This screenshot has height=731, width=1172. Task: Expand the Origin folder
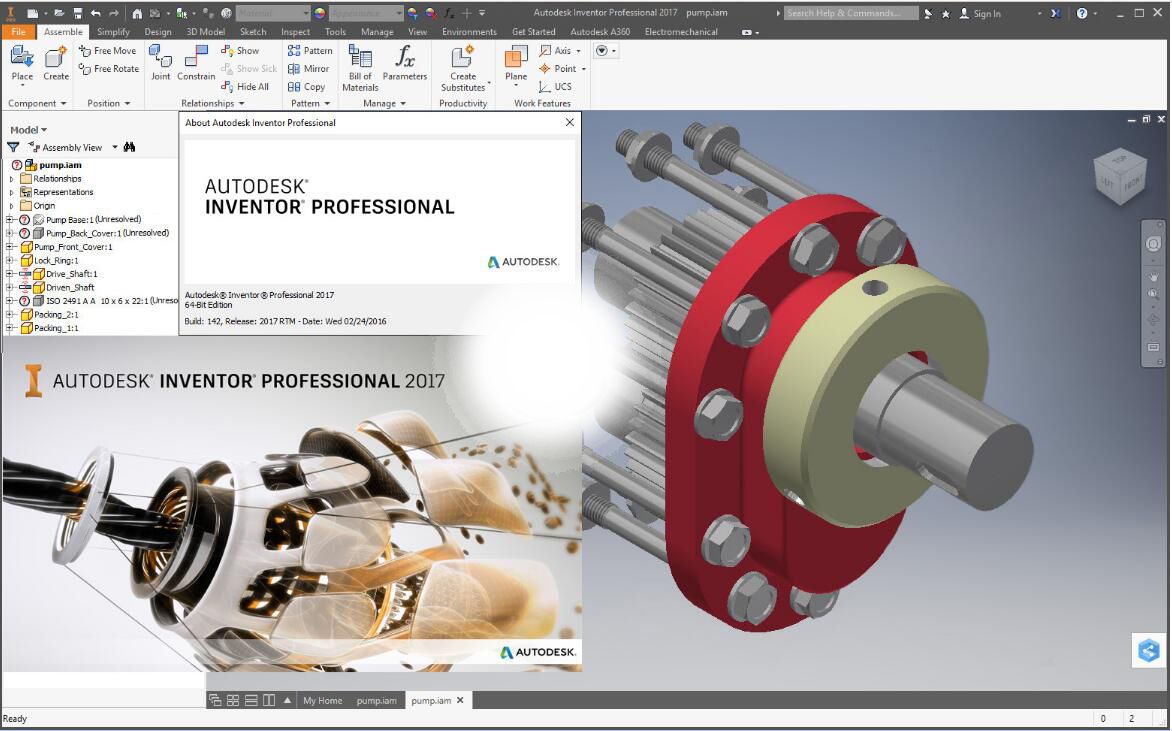tap(11, 206)
